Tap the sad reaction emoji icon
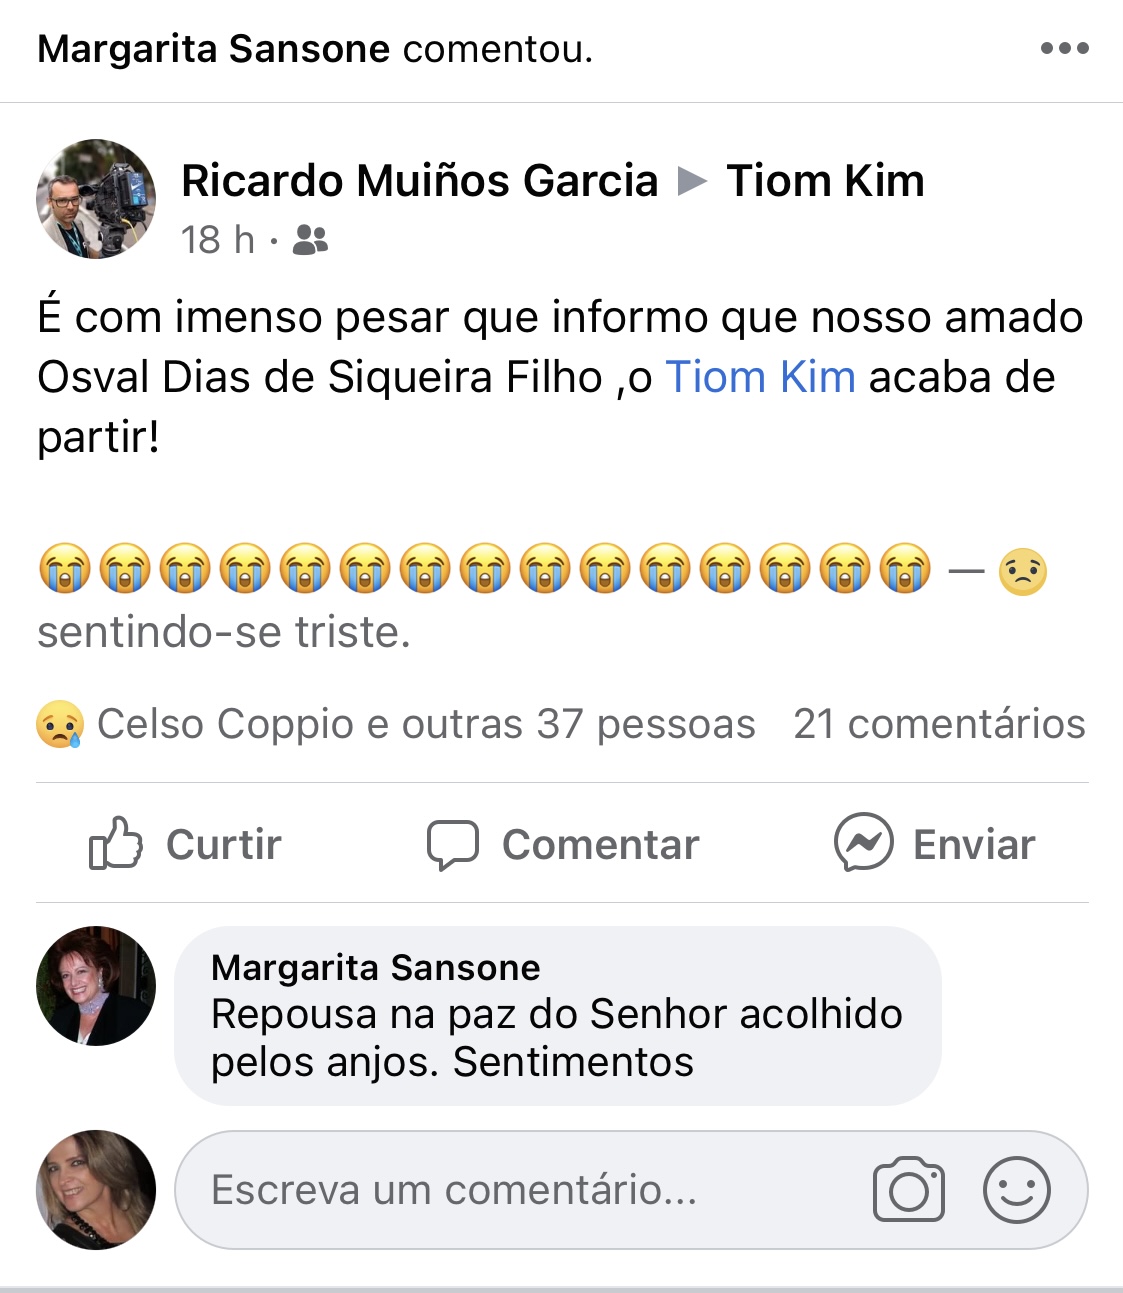Viewport: 1123px width, 1293px height. pyautogui.click(x=59, y=724)
